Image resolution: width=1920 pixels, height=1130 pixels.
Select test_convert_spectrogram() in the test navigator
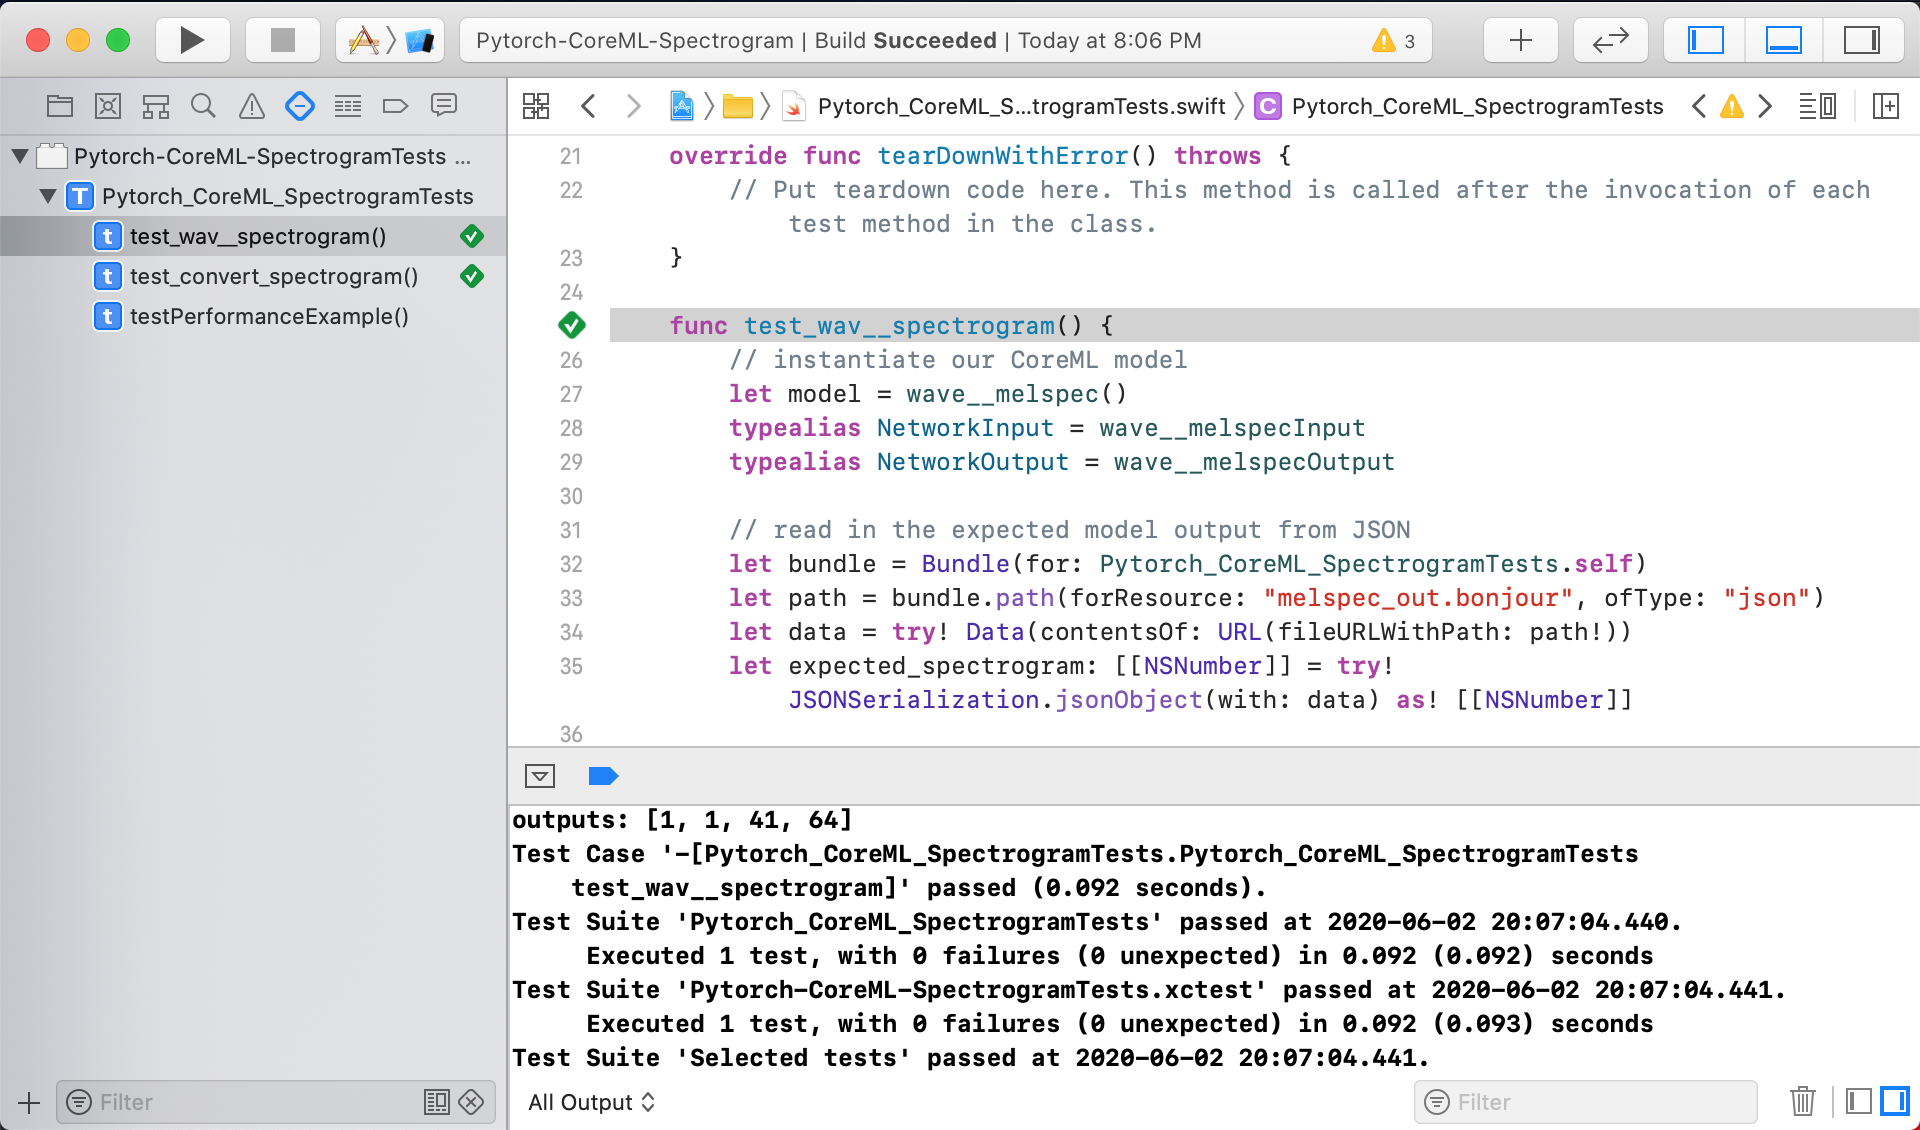click(253, 276)
